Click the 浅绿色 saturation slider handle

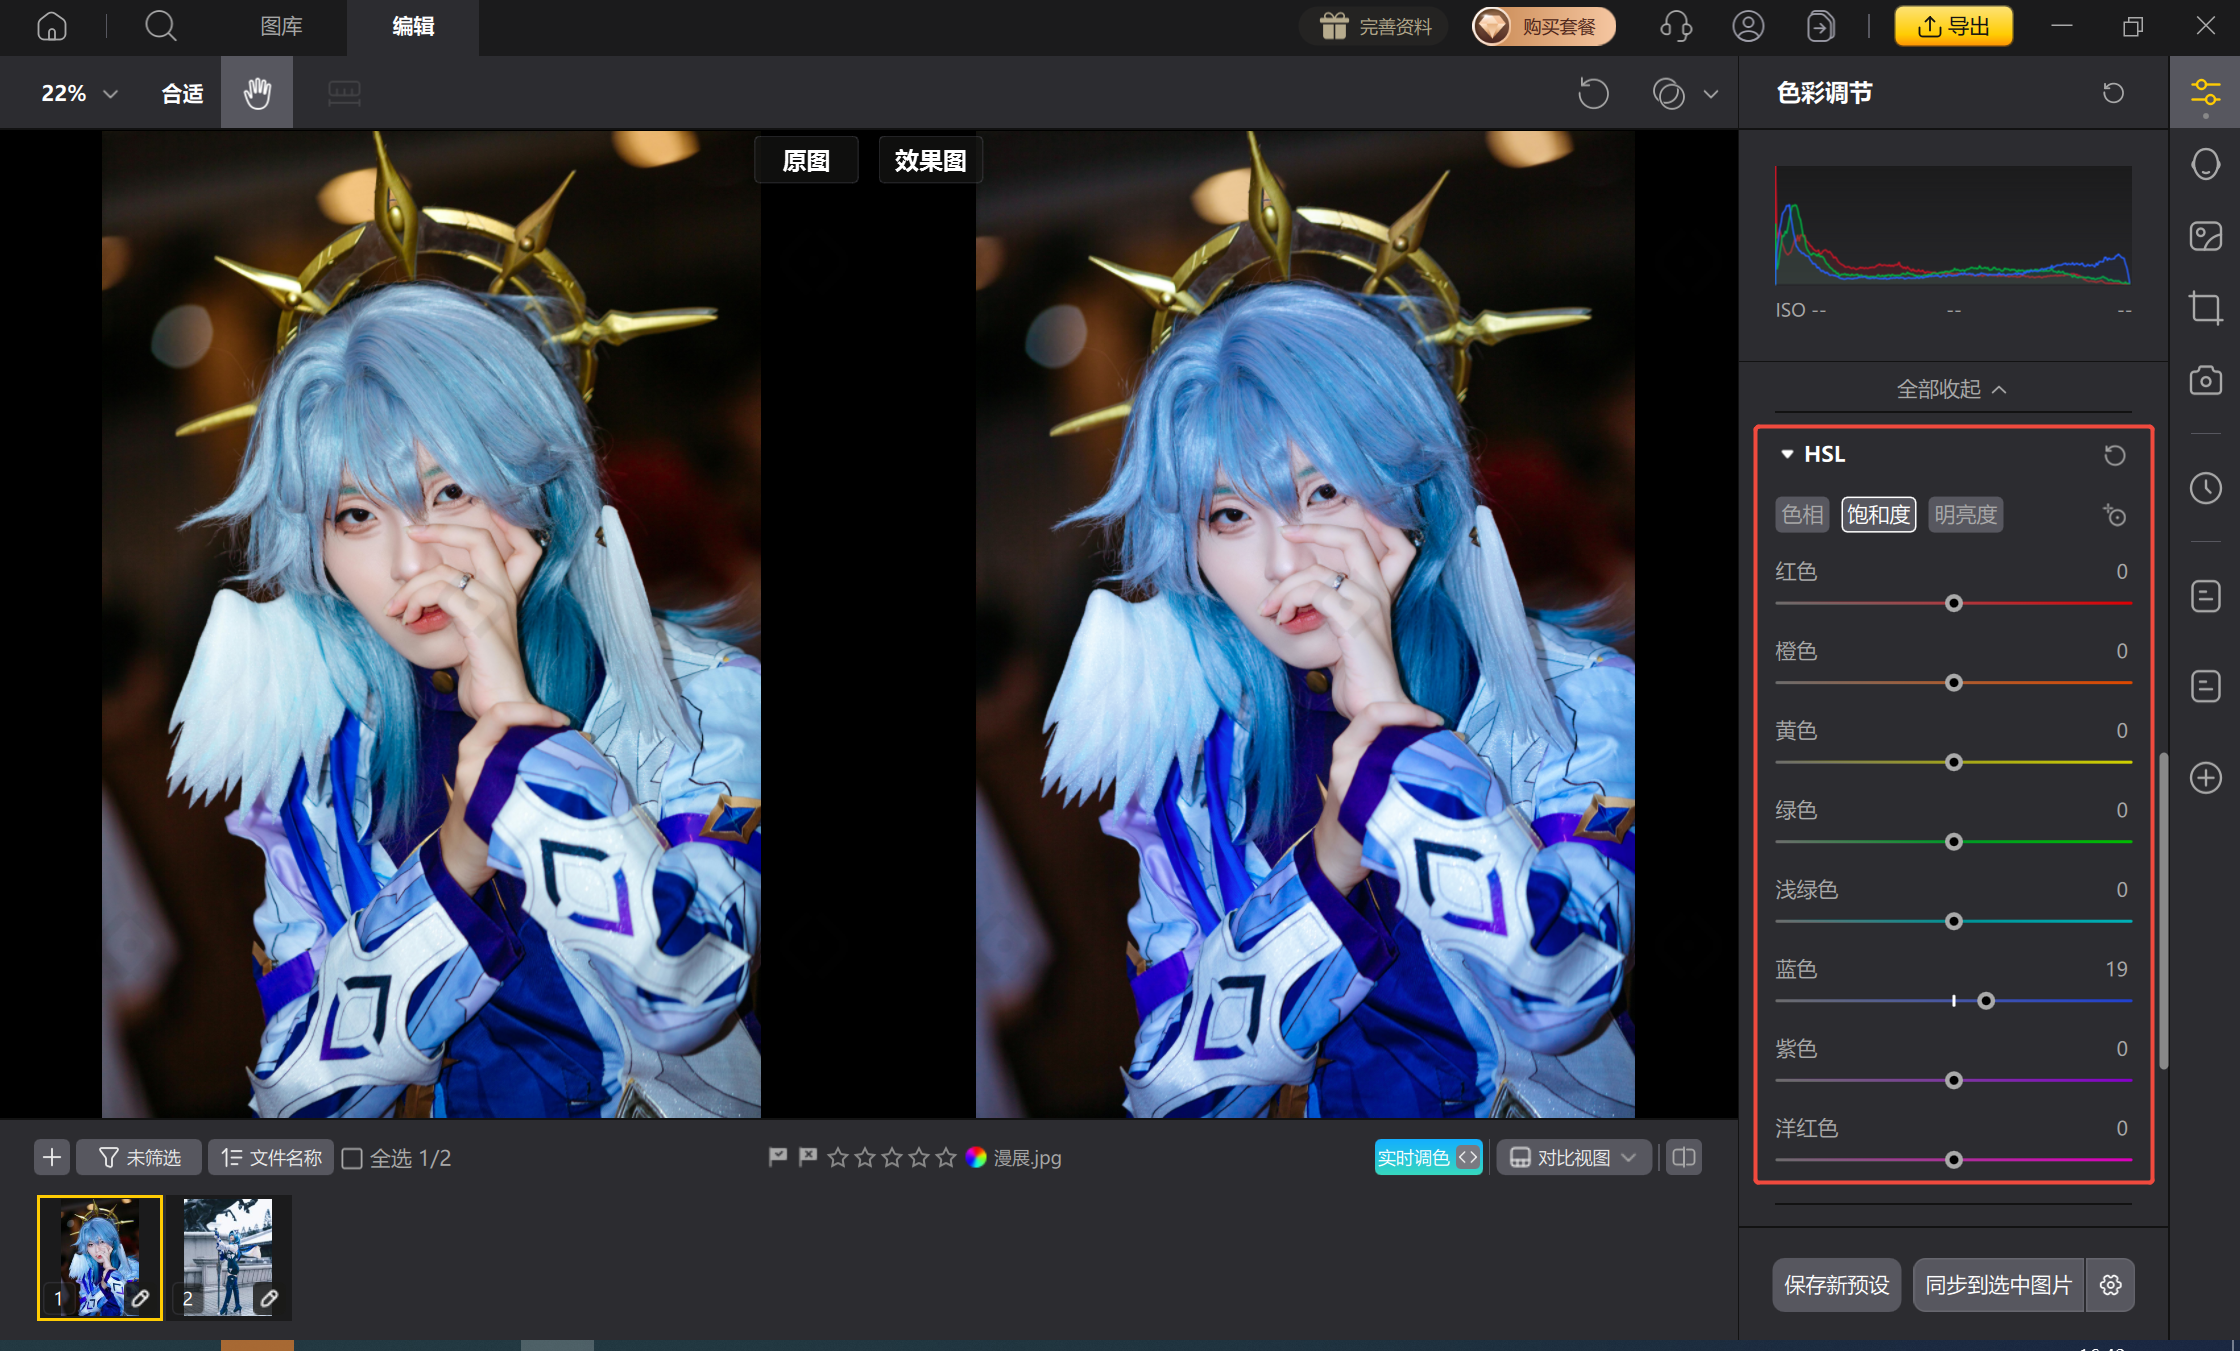[x=1953, y=922]
